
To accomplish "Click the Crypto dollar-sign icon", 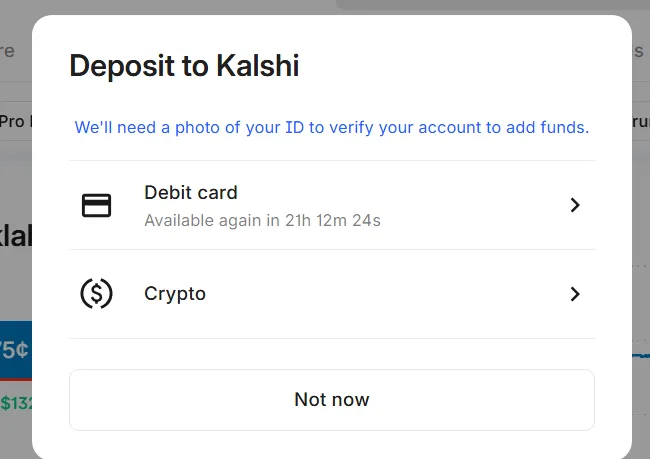I will 96,294.
